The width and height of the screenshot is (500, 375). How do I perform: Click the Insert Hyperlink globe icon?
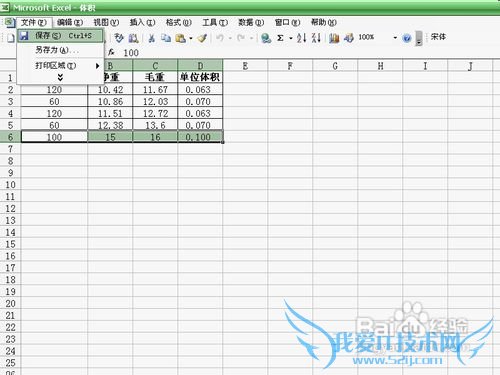(266, 38)
